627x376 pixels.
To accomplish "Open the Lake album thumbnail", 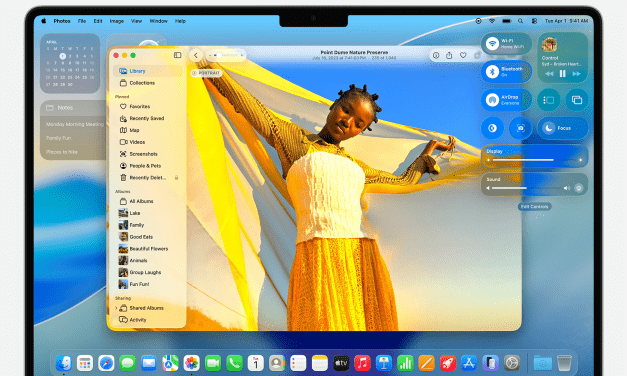I will tap(123, 213).
